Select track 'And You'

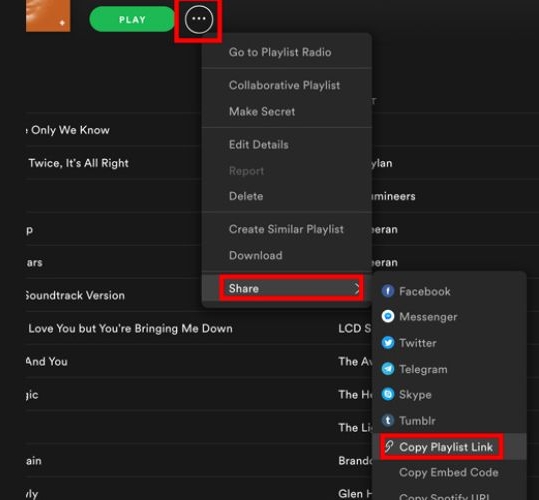tap(47, 361)
